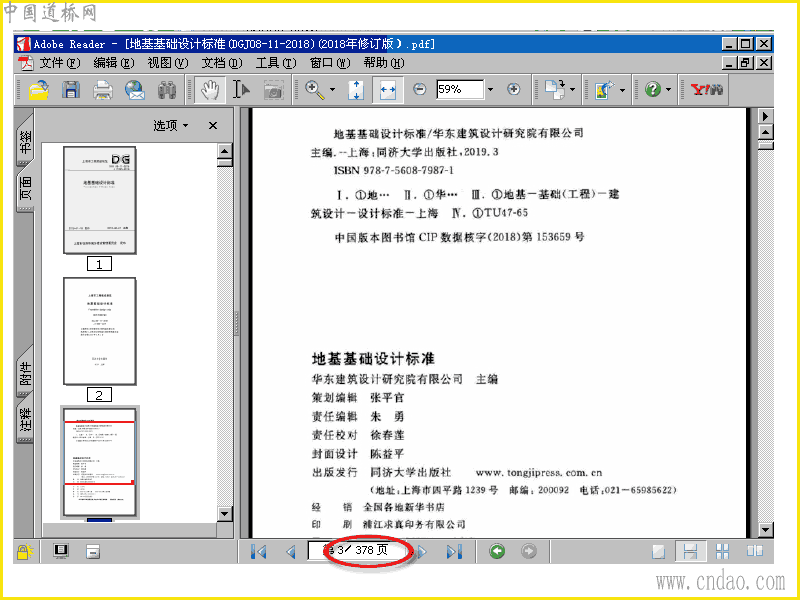Click the page number field showing 3/378
Image resolution: width=800 pixels, height=600 pixels.
[x=358, y=551]
